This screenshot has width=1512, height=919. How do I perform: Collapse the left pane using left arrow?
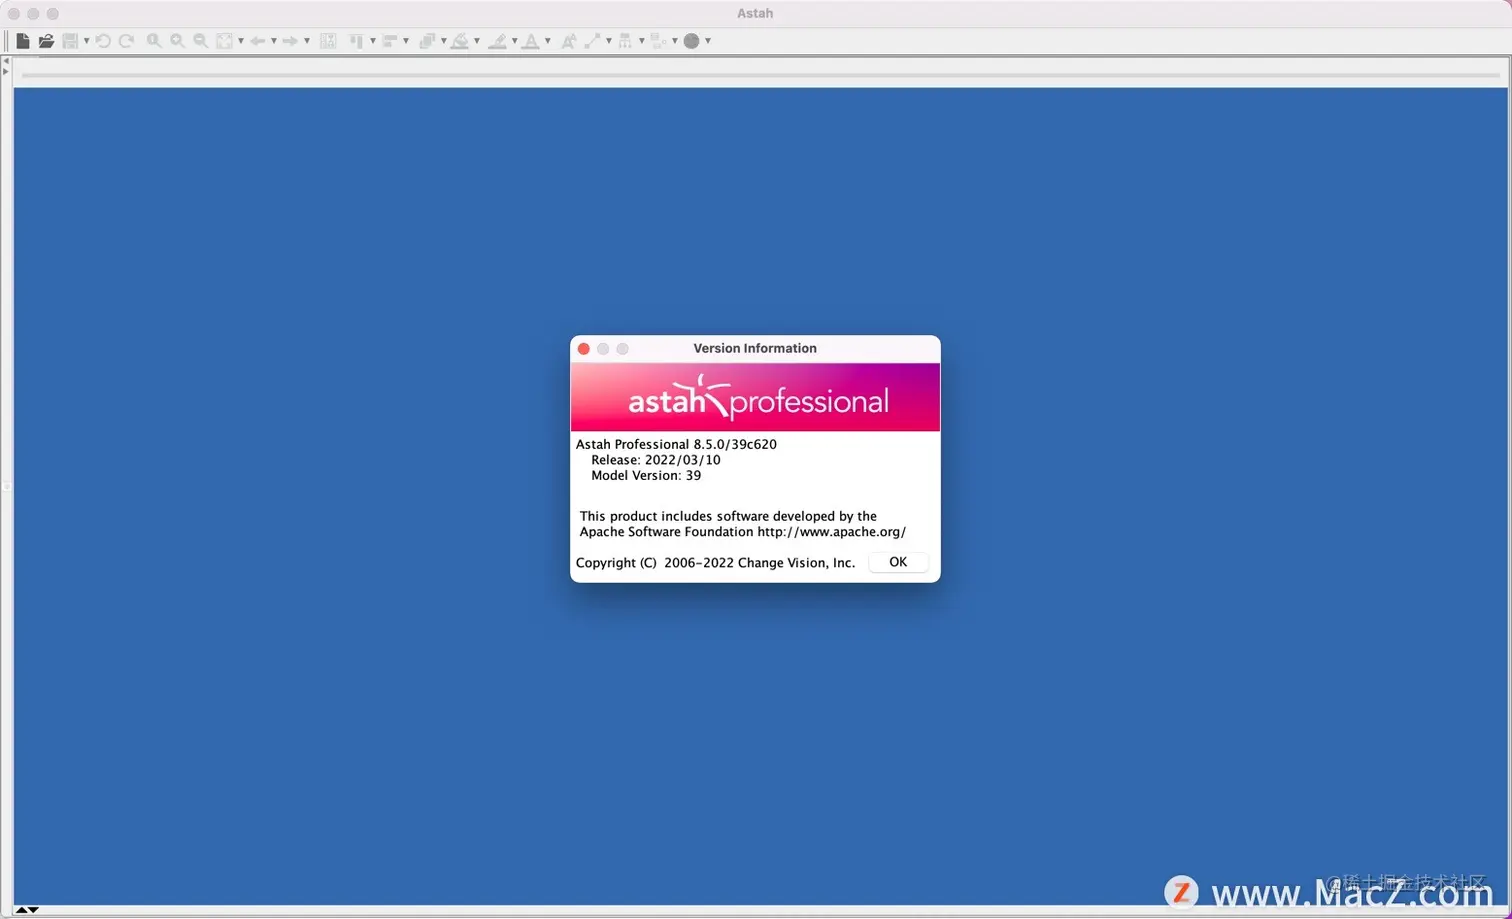coord(6,61)
